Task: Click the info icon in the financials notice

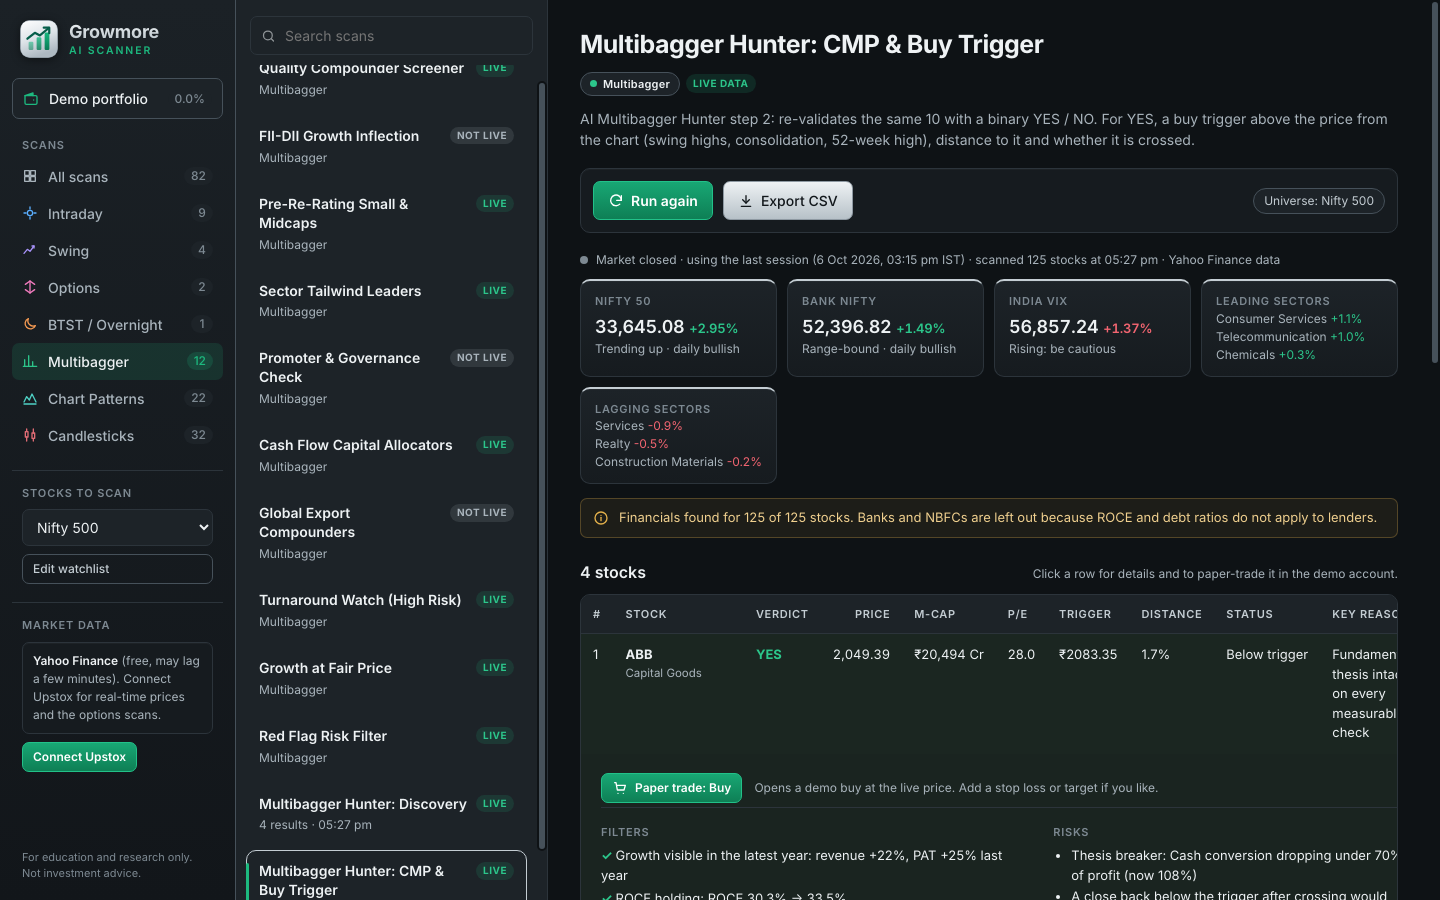Action: click(601, 518)
